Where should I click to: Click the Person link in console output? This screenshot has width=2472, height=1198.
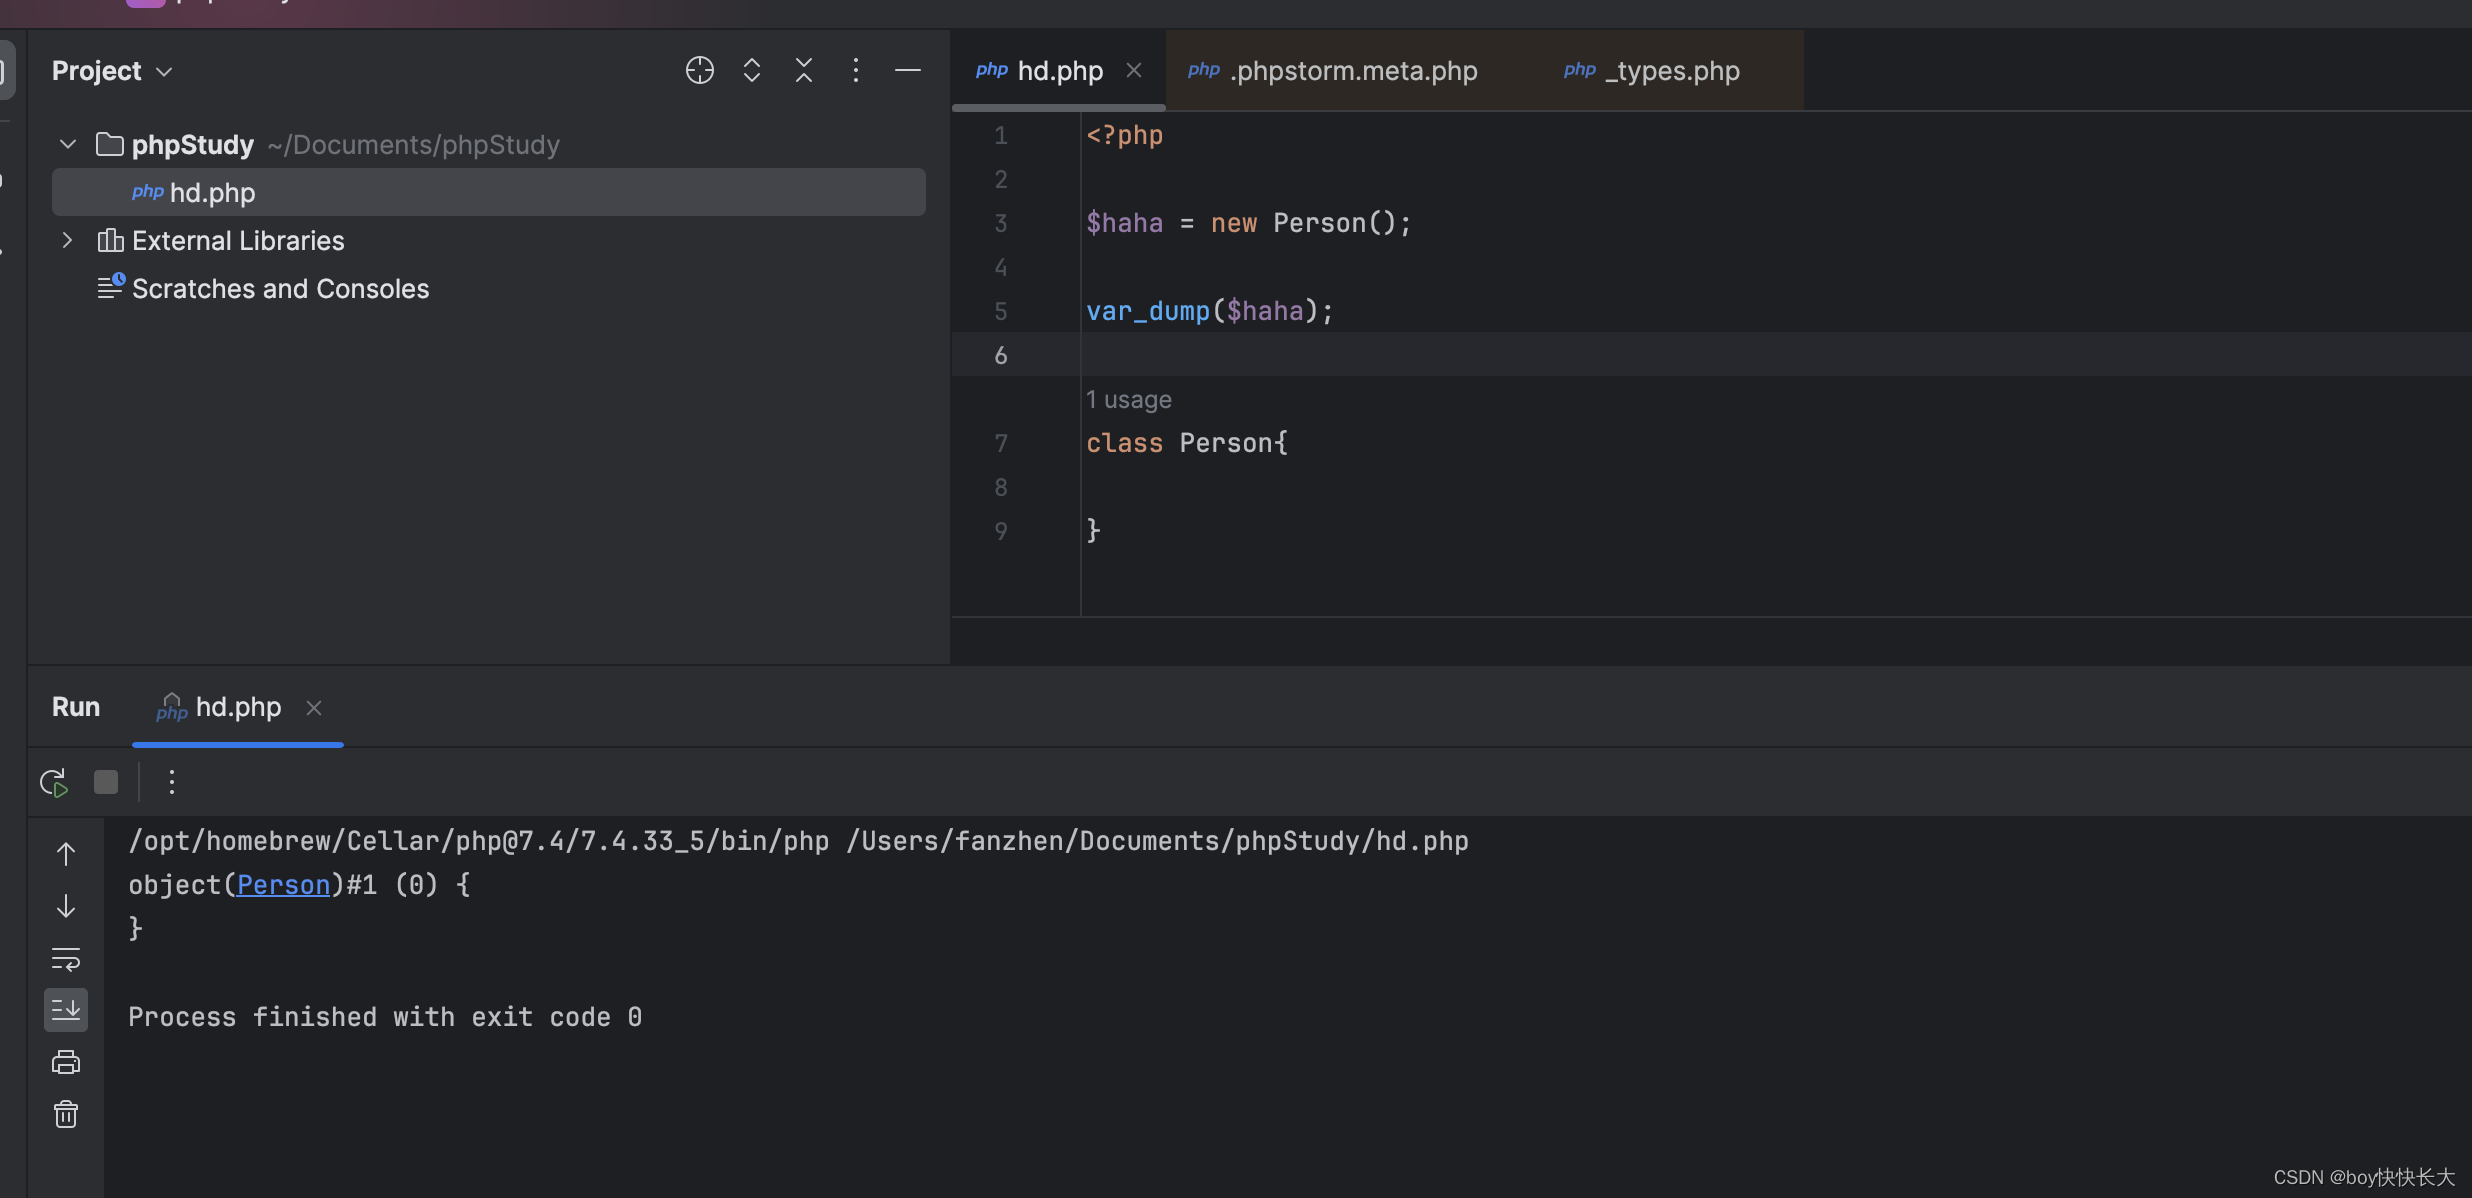click(x=283, y=885)
